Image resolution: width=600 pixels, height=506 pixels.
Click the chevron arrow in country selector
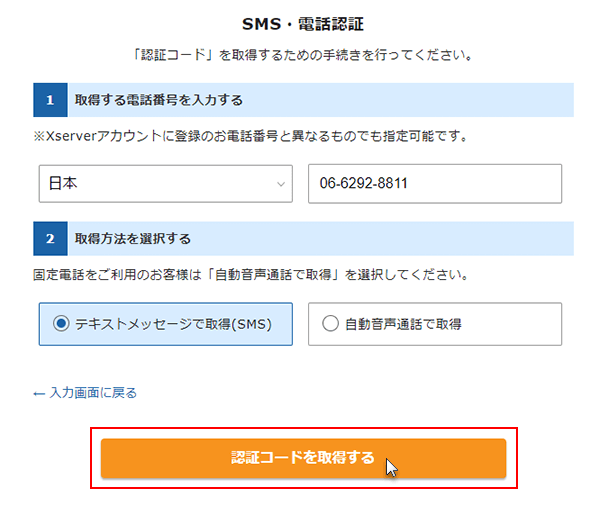point(280,184)
